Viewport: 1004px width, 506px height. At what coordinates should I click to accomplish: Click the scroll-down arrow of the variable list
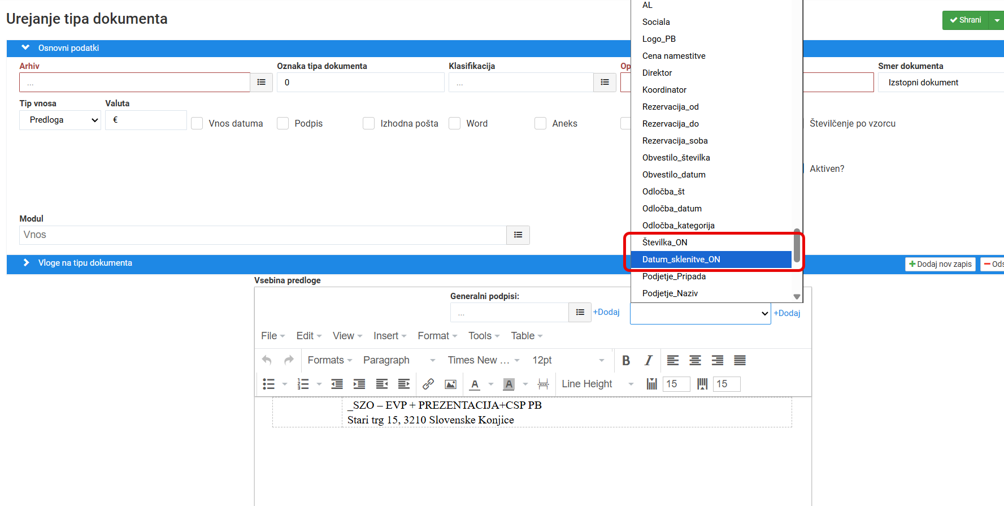[x=797, y=297]
